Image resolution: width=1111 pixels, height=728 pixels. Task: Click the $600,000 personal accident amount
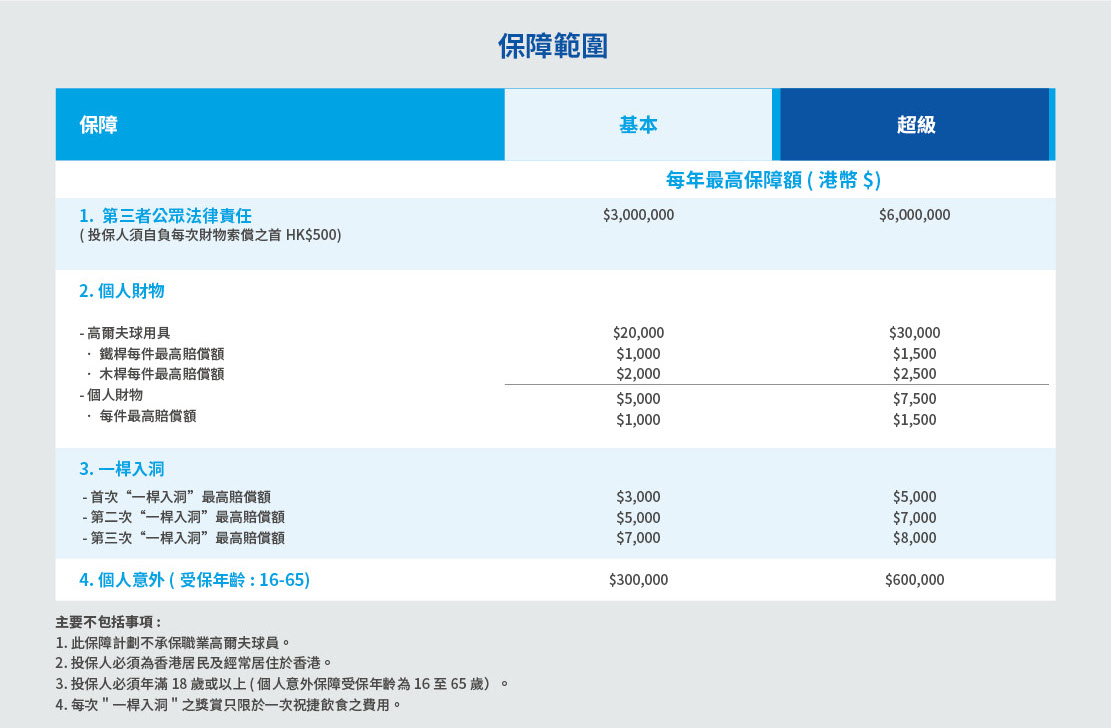pos(915,580)
